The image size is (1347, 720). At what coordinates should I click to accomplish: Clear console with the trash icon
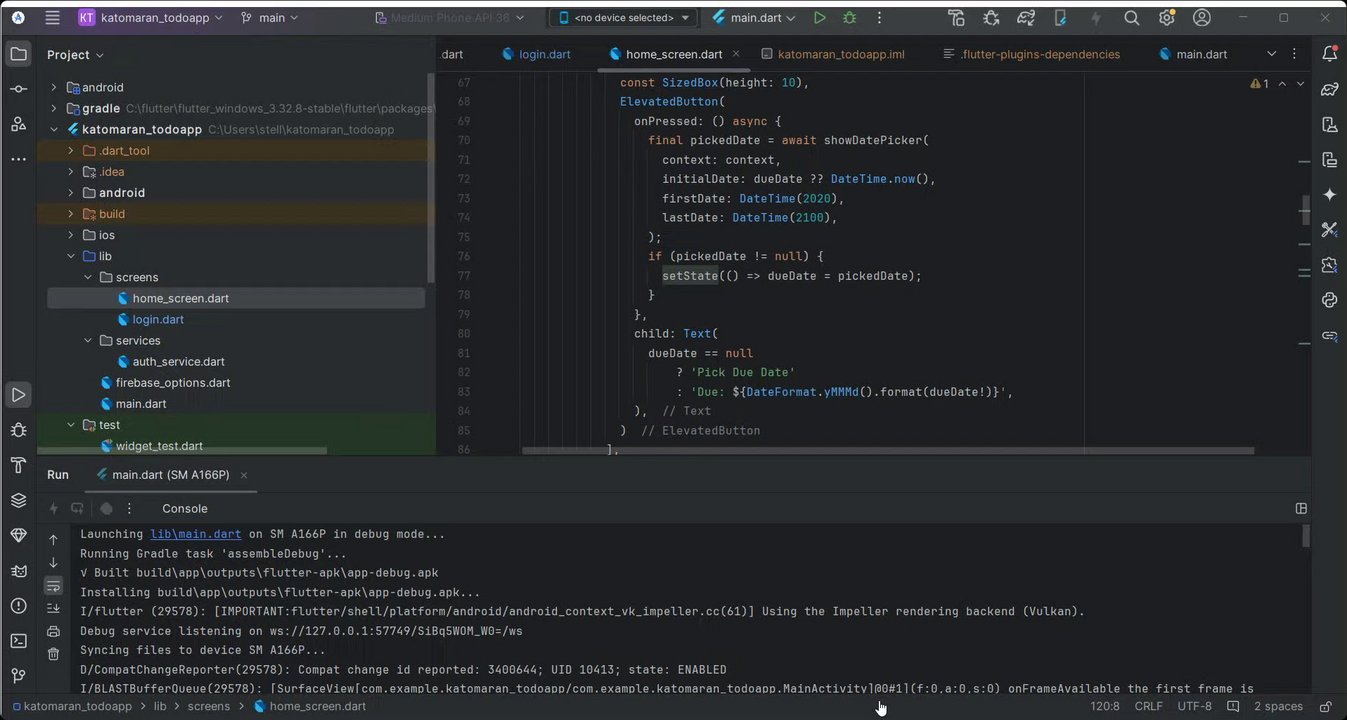pyautogui.click(x=54, y=654)
